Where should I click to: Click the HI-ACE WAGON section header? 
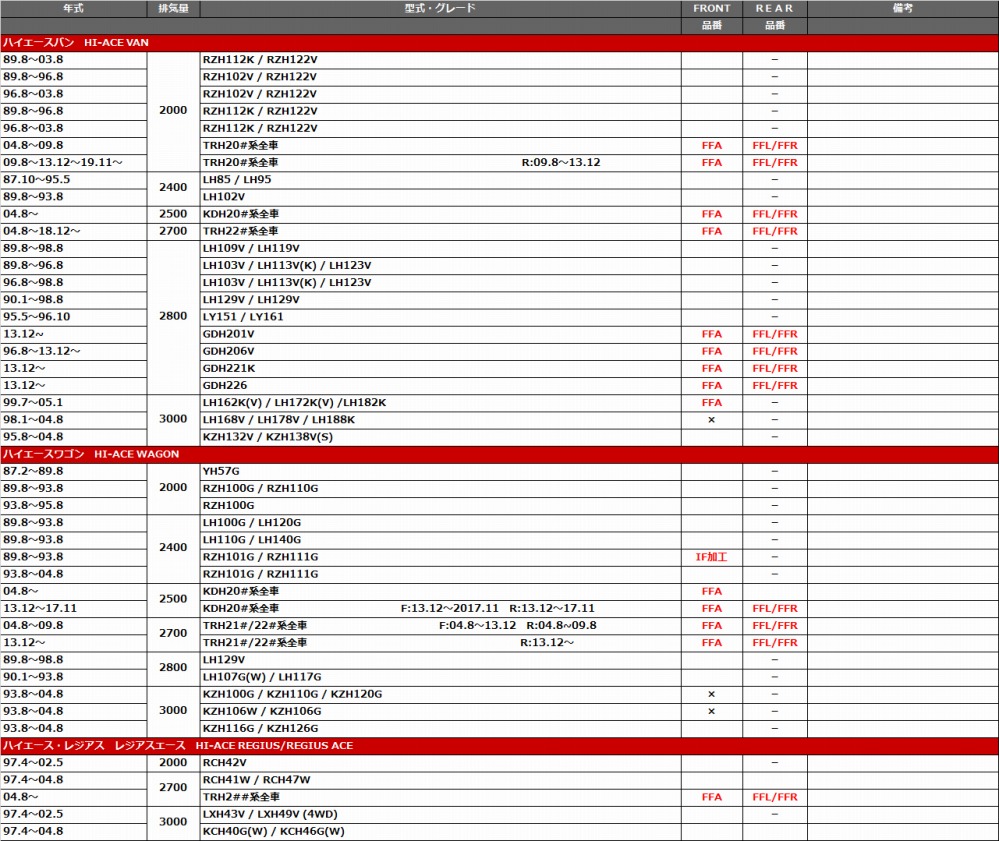pos(500,454)
